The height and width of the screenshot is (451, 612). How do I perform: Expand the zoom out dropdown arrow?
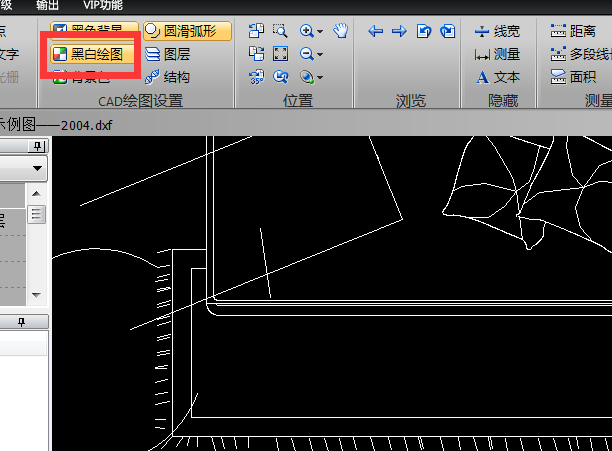pyautogui.click(x=320, y=55)
